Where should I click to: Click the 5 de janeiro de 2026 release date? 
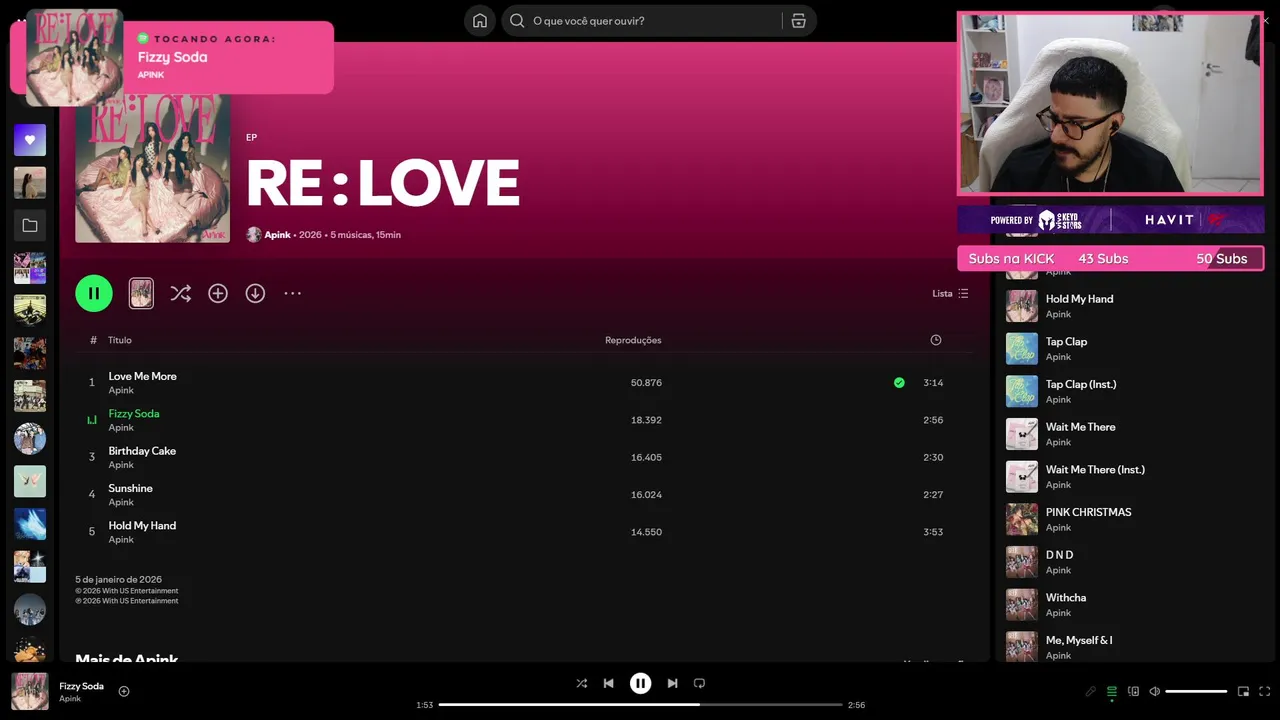(x=118, y=579)
